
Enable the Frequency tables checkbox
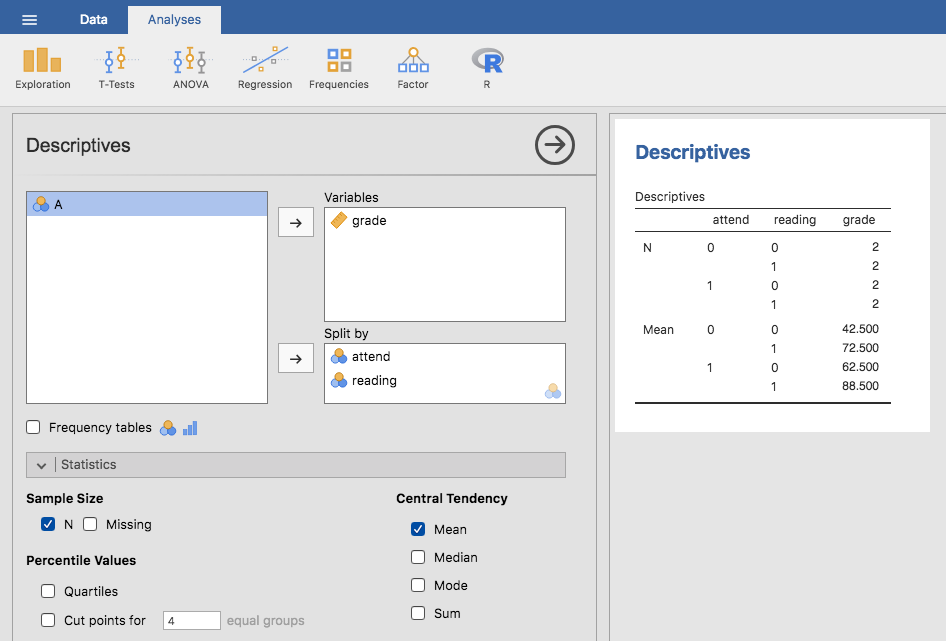[34, 427]
